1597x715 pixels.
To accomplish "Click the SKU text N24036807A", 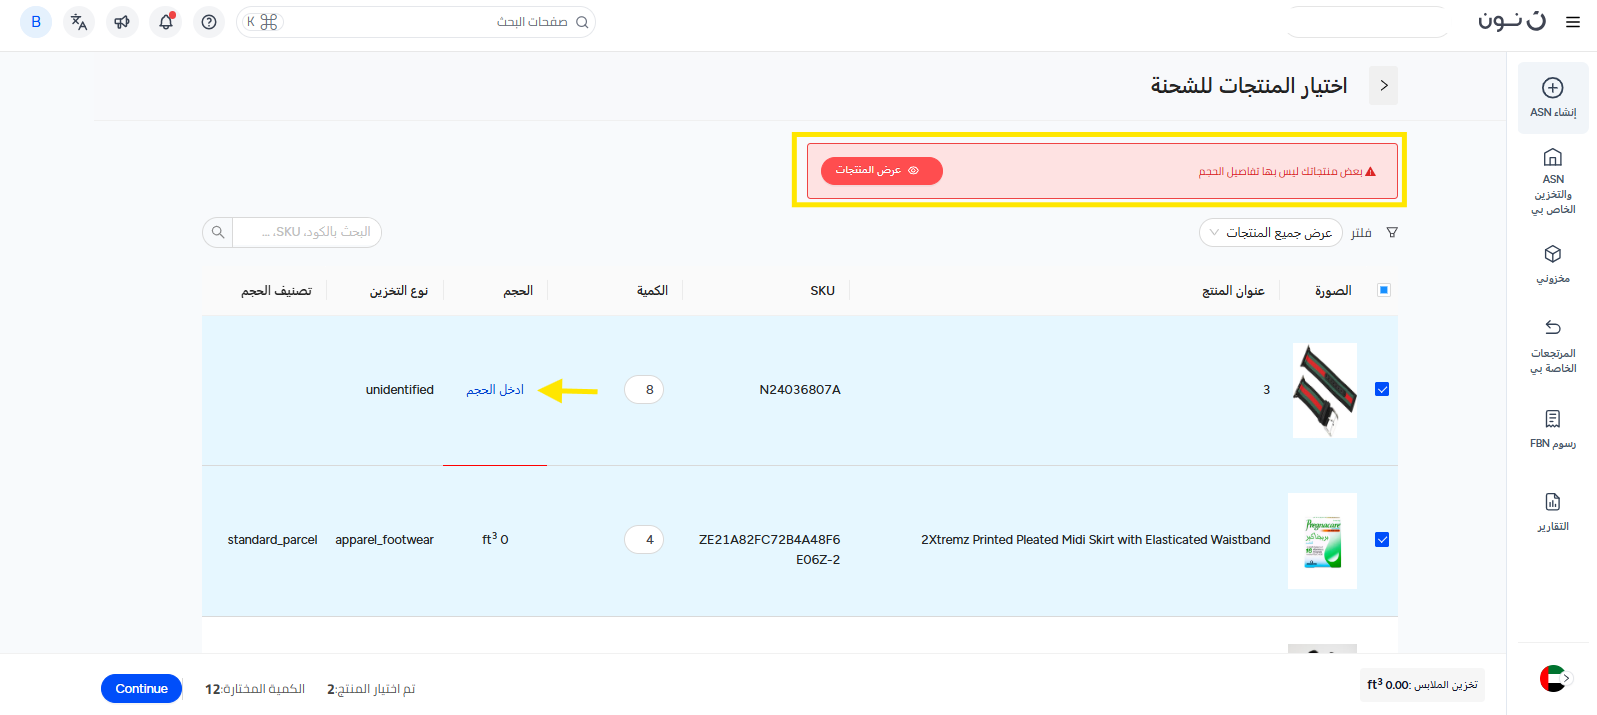I will [800, 390].
